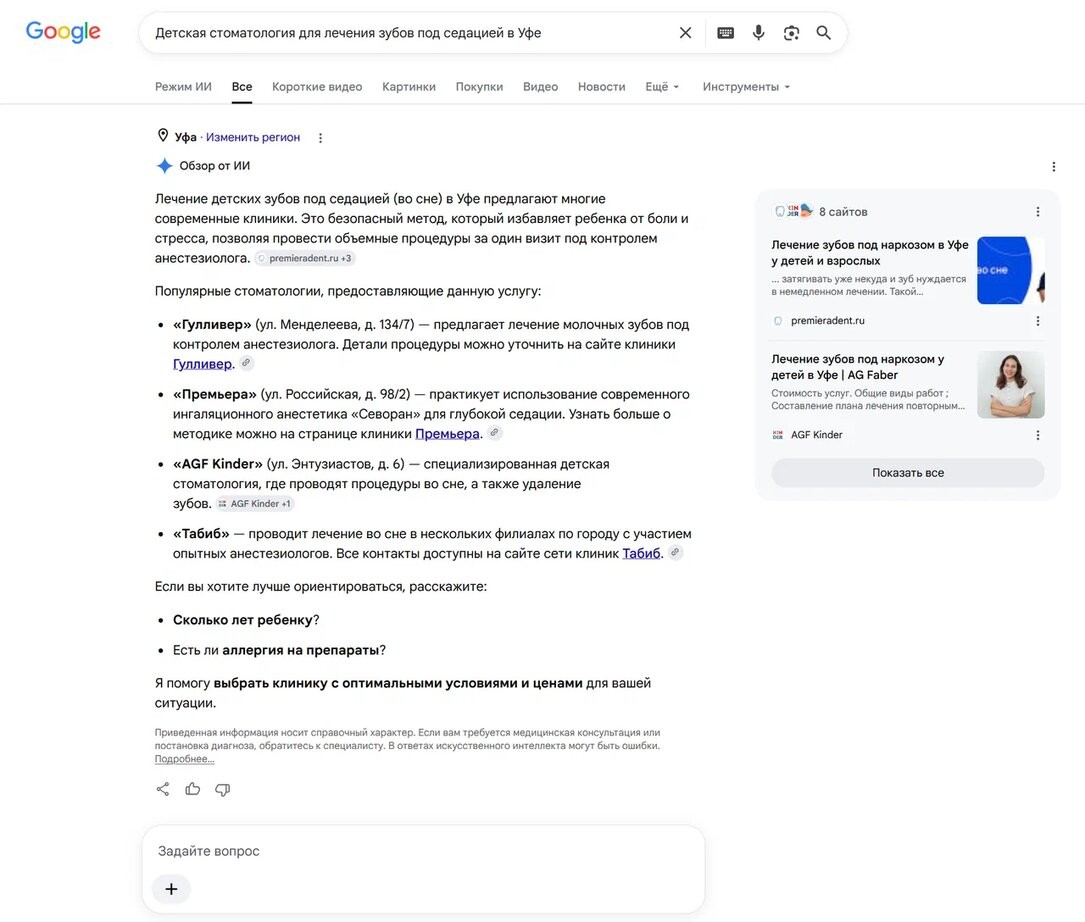Open the Картинки tab
This screenshot has width=1085, height=922.
(x=409, y=87)
